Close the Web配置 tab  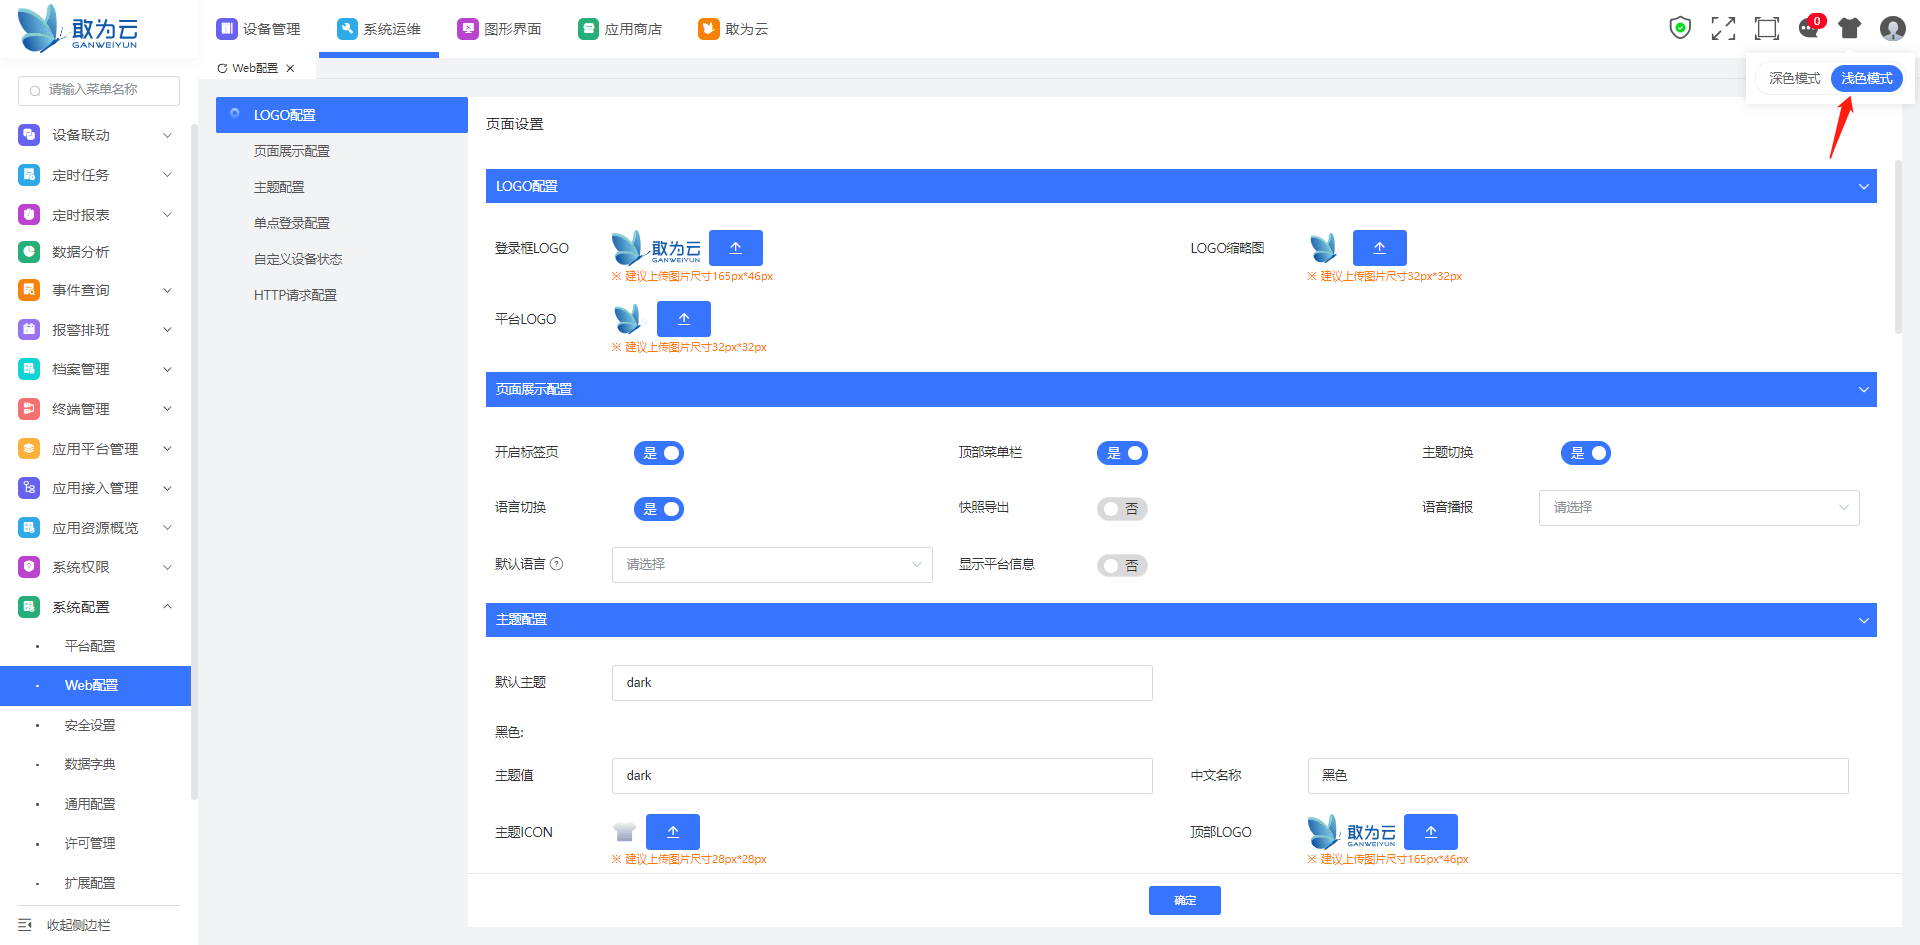[290, 69]
